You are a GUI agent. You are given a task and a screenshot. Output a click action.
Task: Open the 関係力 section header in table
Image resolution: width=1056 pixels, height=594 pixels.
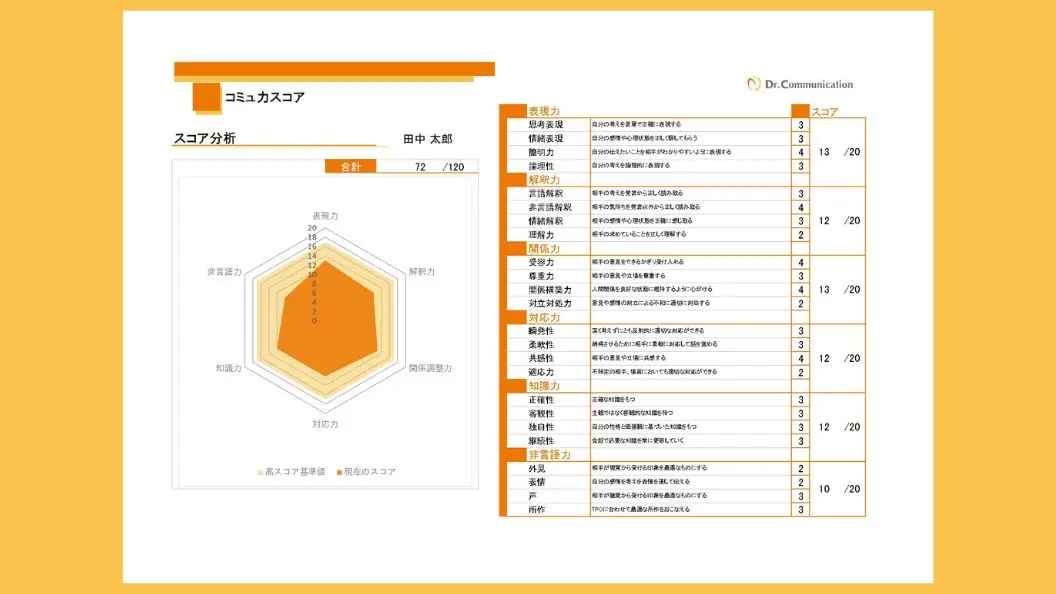543,248
